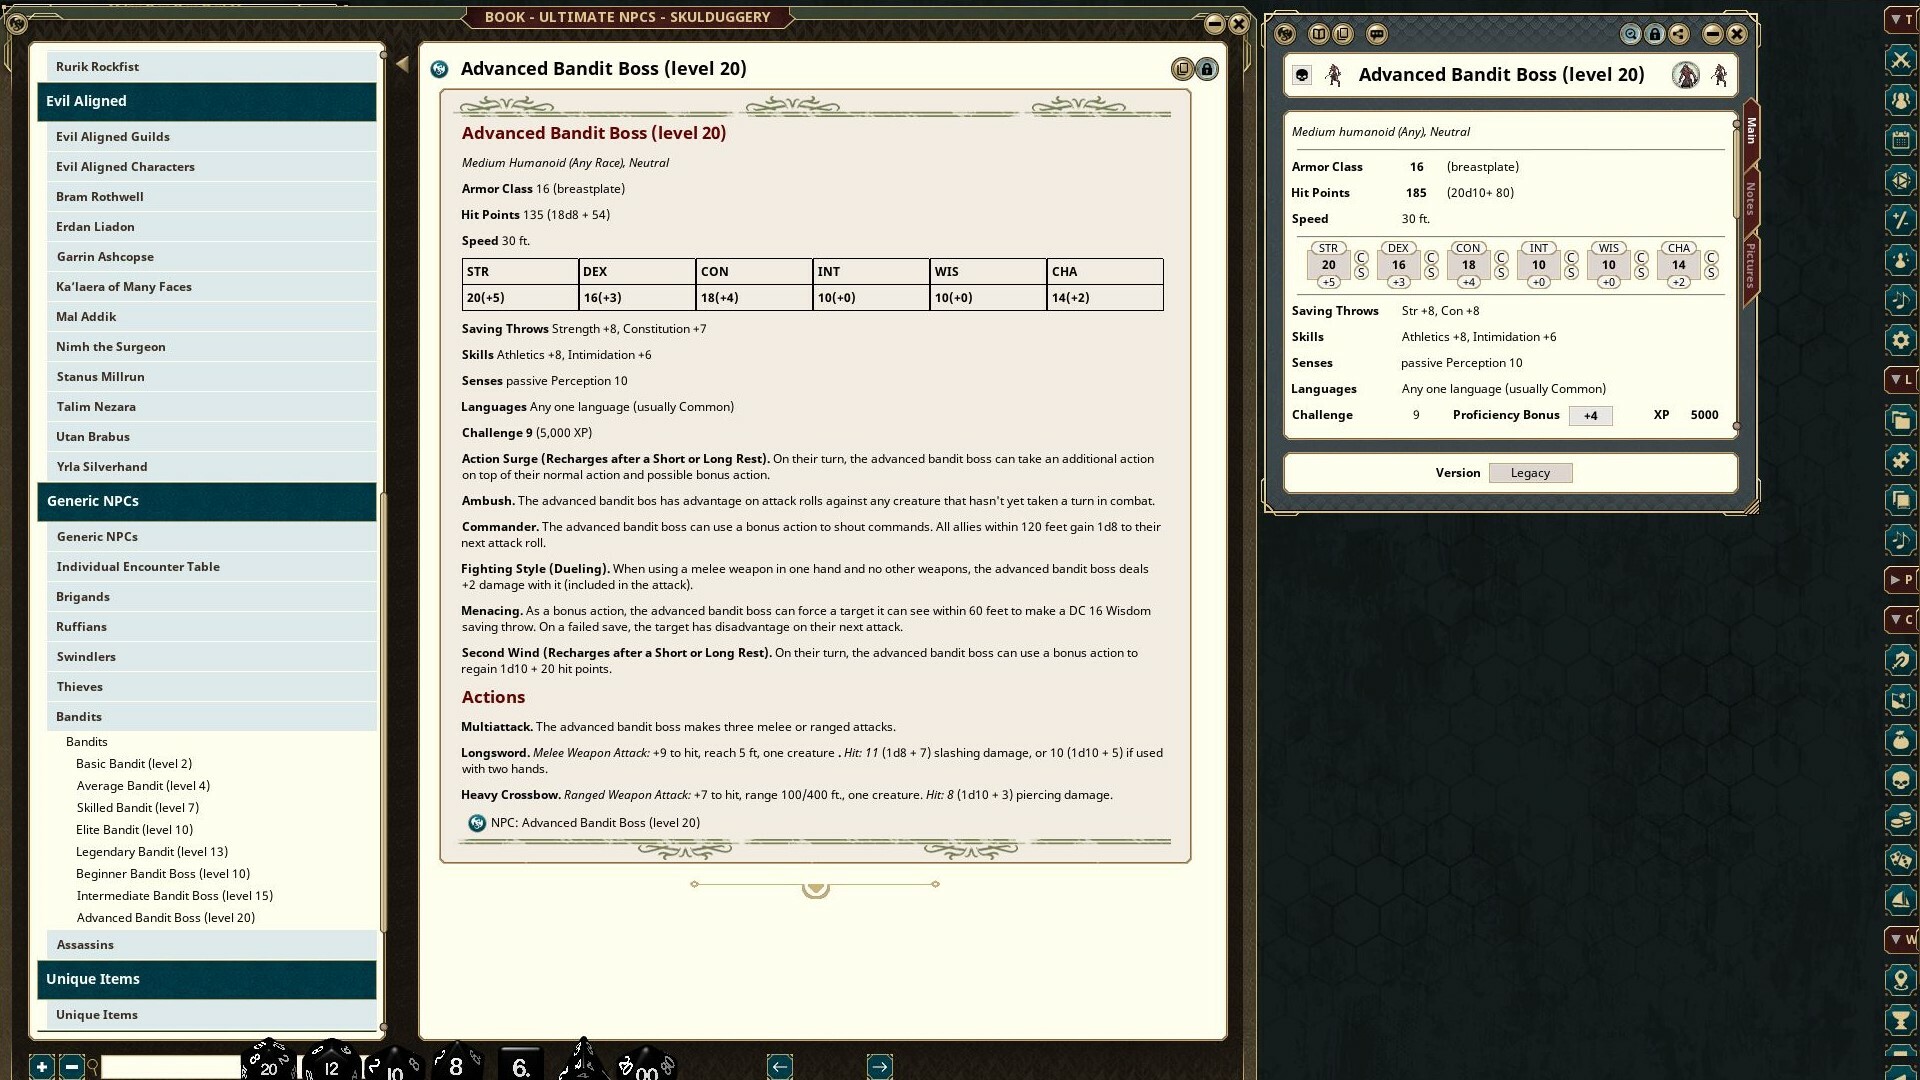Click the skull token icon beside the NPC name
The image size is (1920, 1080).
(1300, 75)
